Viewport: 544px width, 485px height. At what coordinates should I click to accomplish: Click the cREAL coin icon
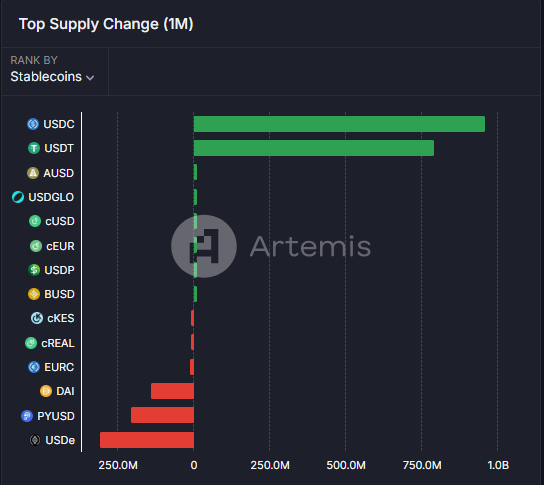pos(31,343)
